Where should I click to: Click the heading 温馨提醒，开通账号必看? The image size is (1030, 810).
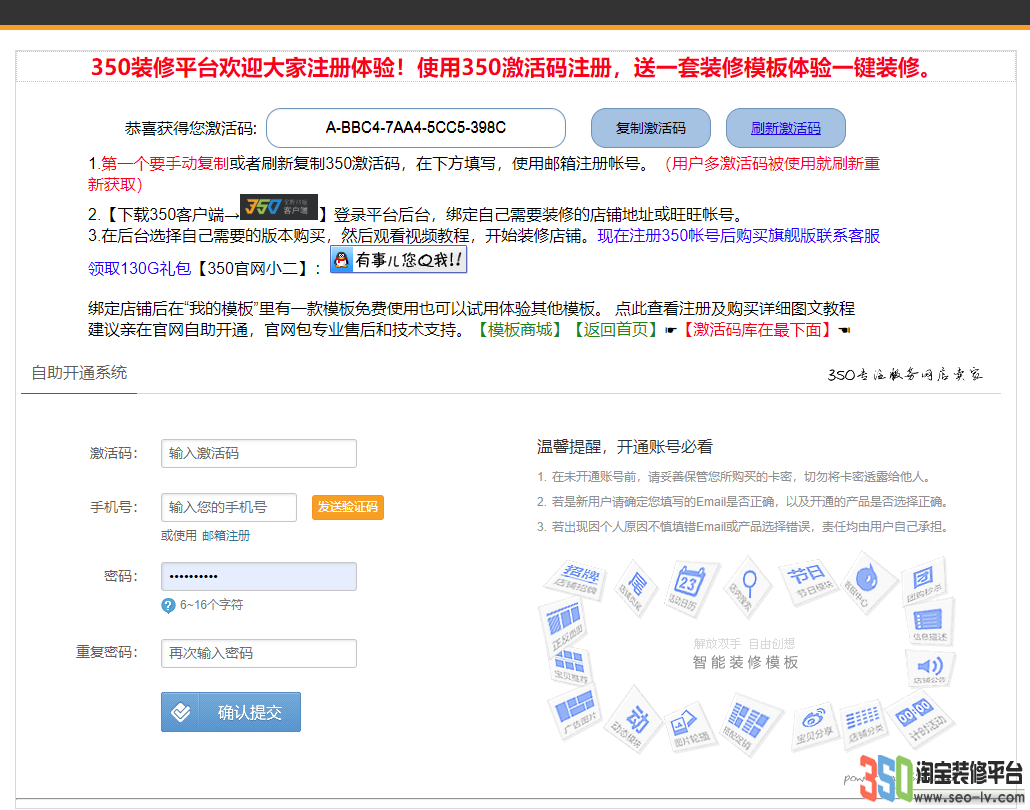click(625, 447)
